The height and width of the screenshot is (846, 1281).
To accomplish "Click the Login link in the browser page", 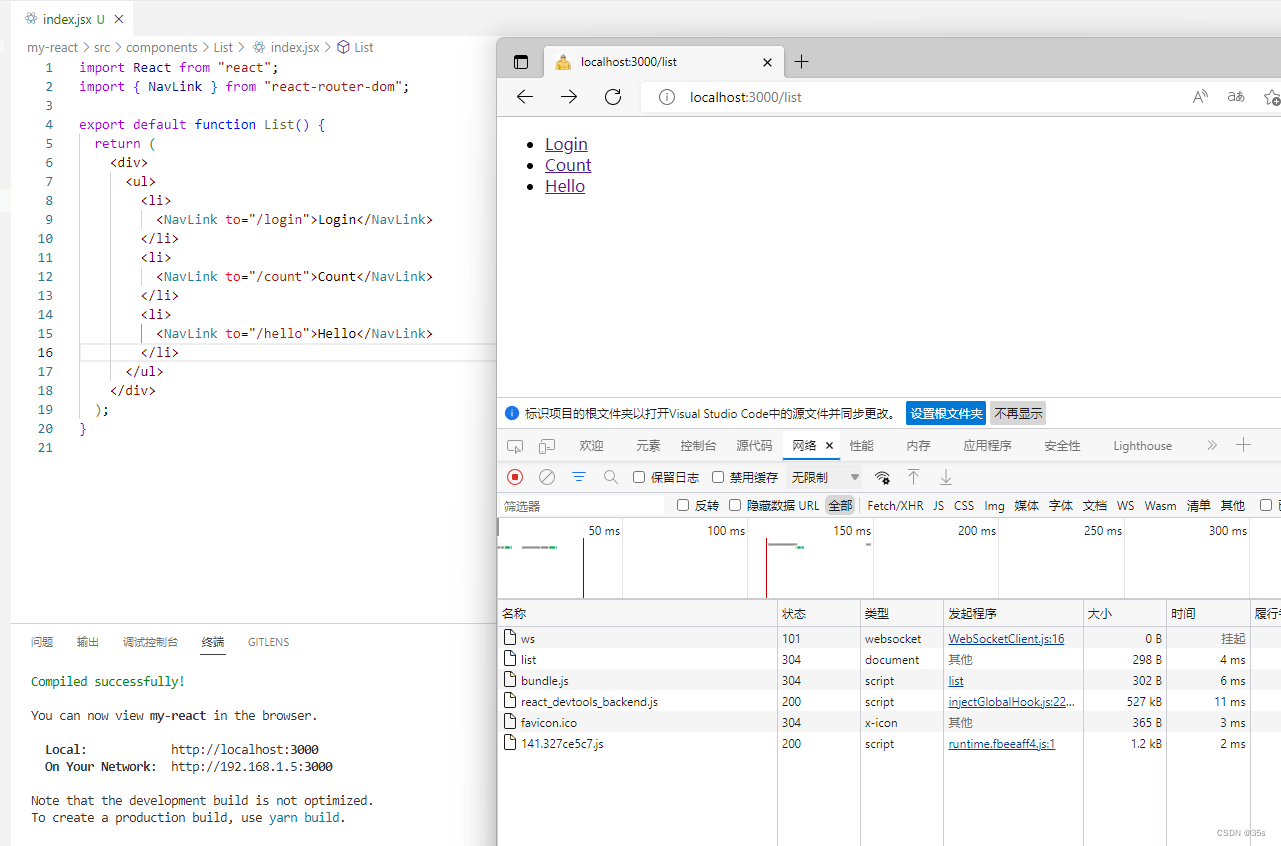I will (566, 143).
